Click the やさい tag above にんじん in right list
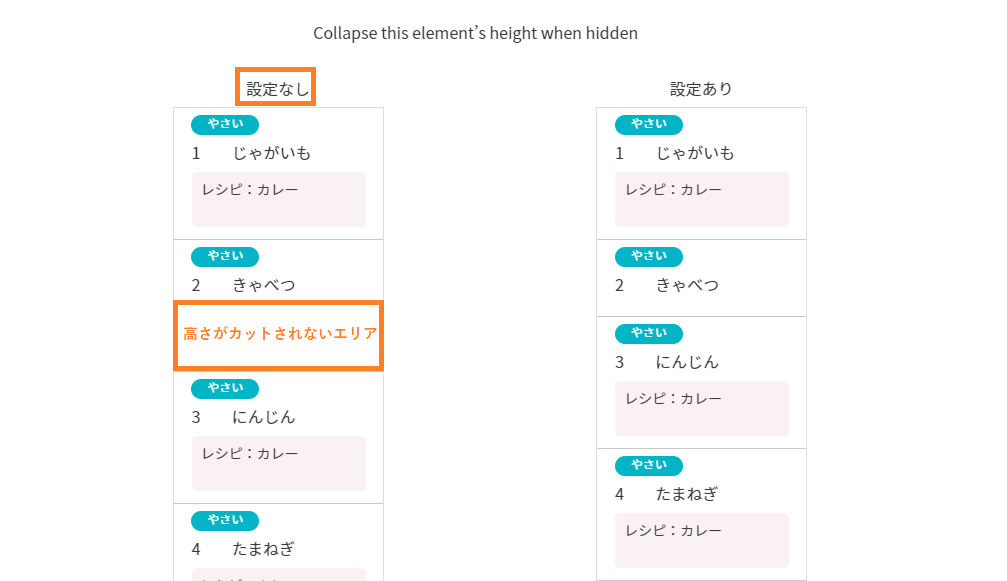 pos(649,333)
